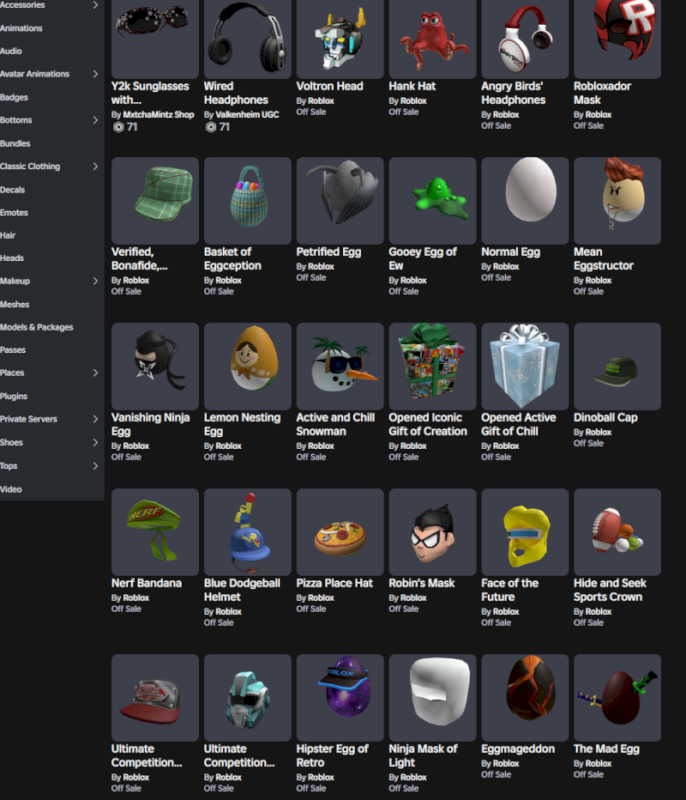Select the Wired Headphones thumbnail
Image resolution: width=686 pixels, height=800 pixels.
coord(247,39)
